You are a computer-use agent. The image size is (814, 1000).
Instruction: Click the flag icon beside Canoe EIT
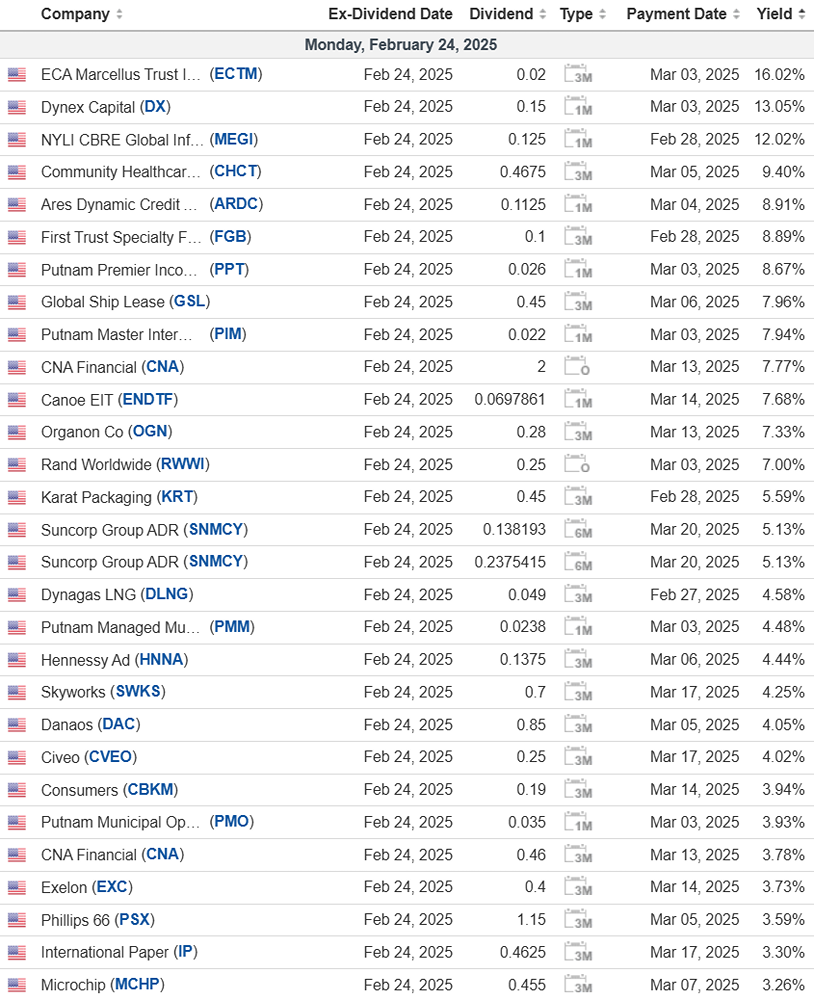pos(16,400)
